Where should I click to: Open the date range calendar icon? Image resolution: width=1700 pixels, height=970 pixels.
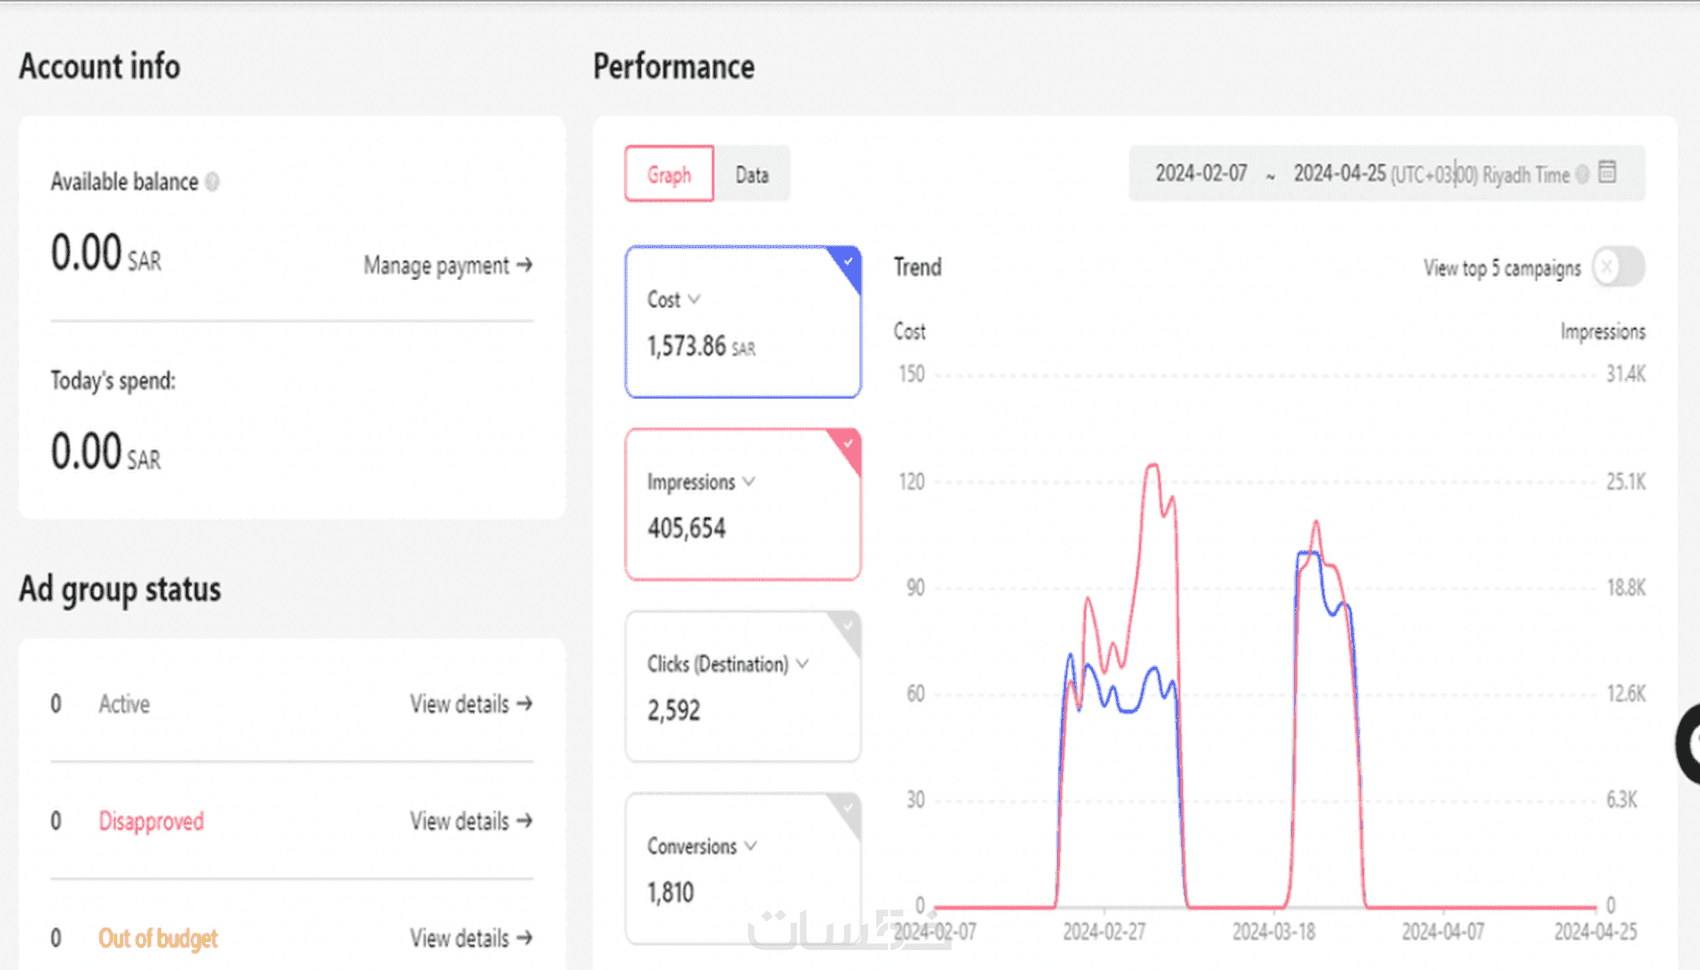point(1607,172)
